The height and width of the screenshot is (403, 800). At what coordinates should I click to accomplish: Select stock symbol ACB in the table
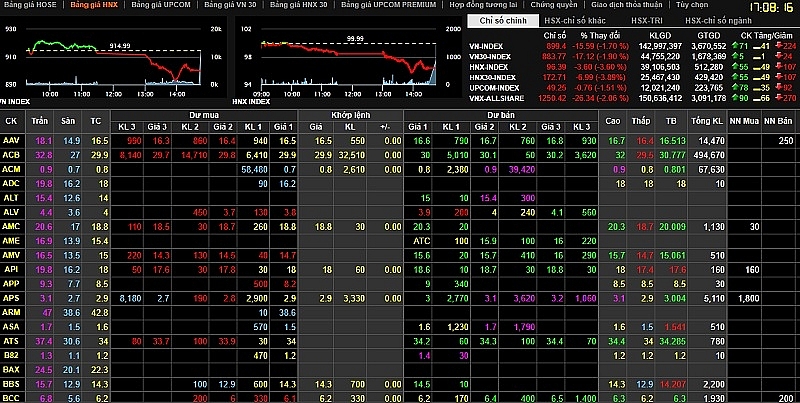pos(11,155)
